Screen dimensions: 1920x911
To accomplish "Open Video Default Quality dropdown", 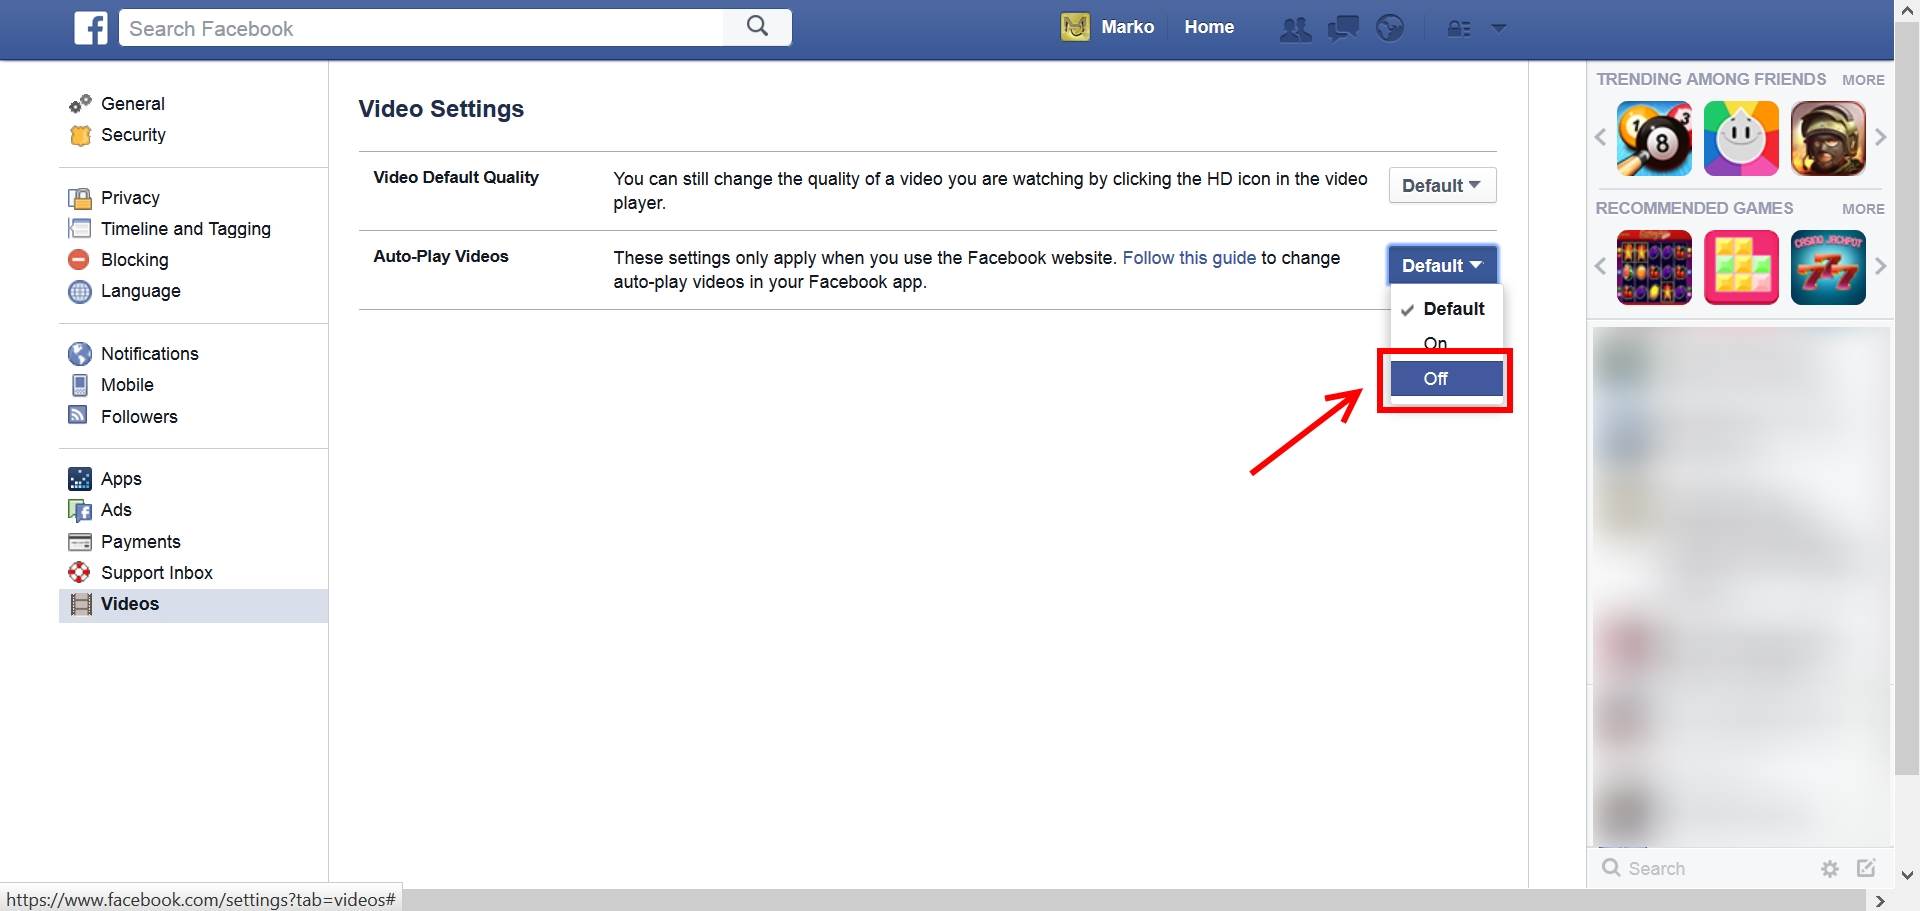I will click(x=1441, y=186).
